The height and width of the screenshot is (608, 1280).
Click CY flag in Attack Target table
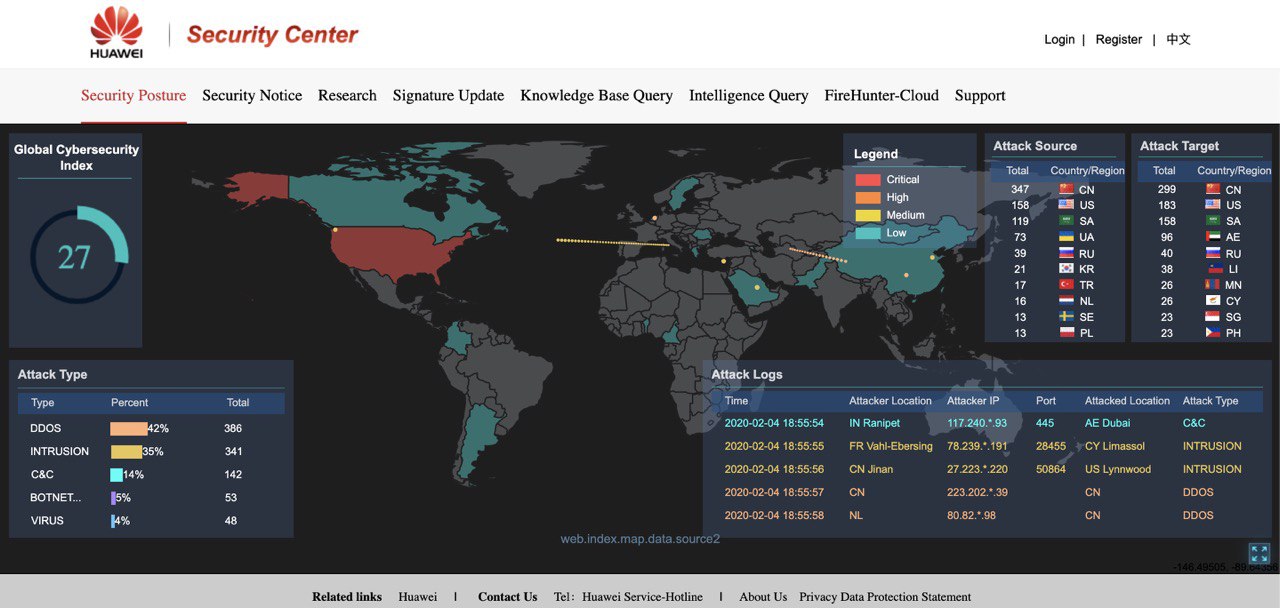(x=1213, y=301)
